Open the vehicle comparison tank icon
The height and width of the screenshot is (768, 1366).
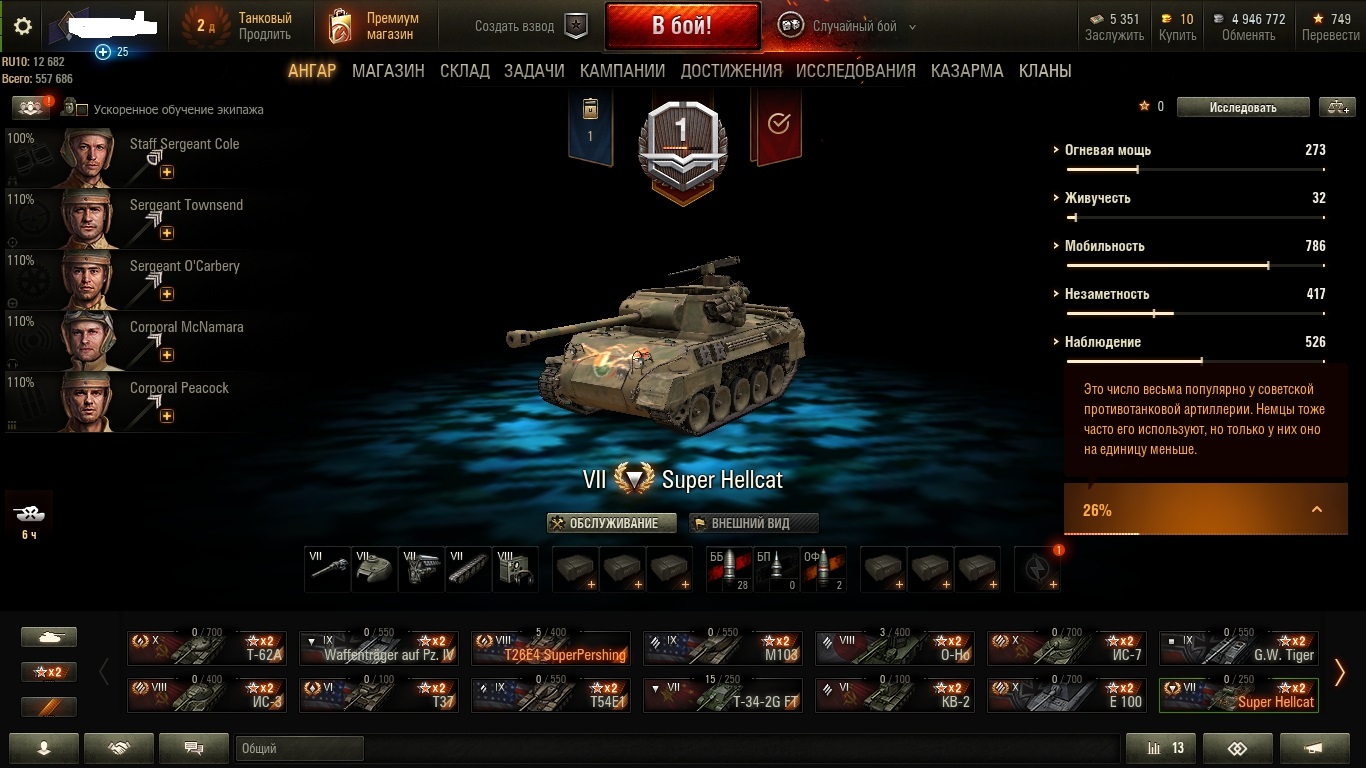pyautogui.click(x=1337, y=107)
